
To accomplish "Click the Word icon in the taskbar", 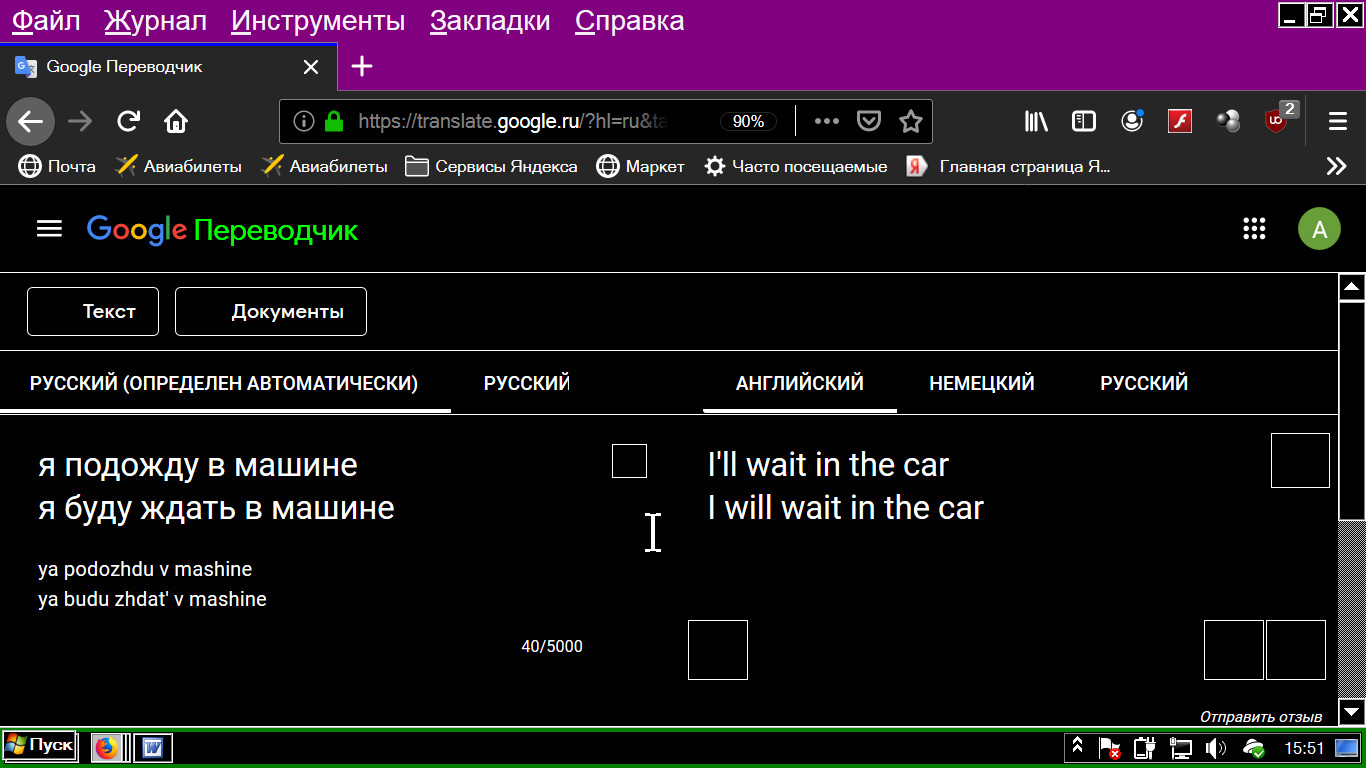I will point(153,747).
